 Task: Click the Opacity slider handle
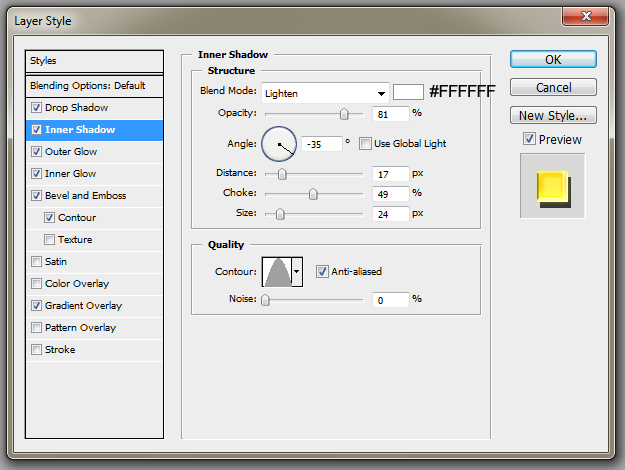coord(344,114)
